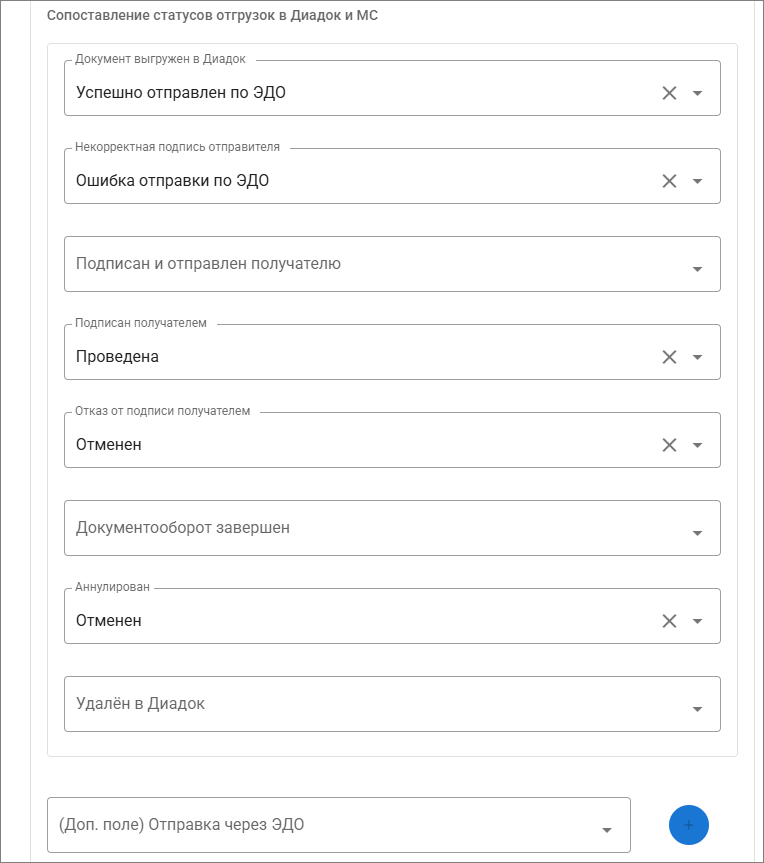Clear the 'Подписан получателем' field value
The height and width of the screenshot is (863, 764).
pos(669,357)
